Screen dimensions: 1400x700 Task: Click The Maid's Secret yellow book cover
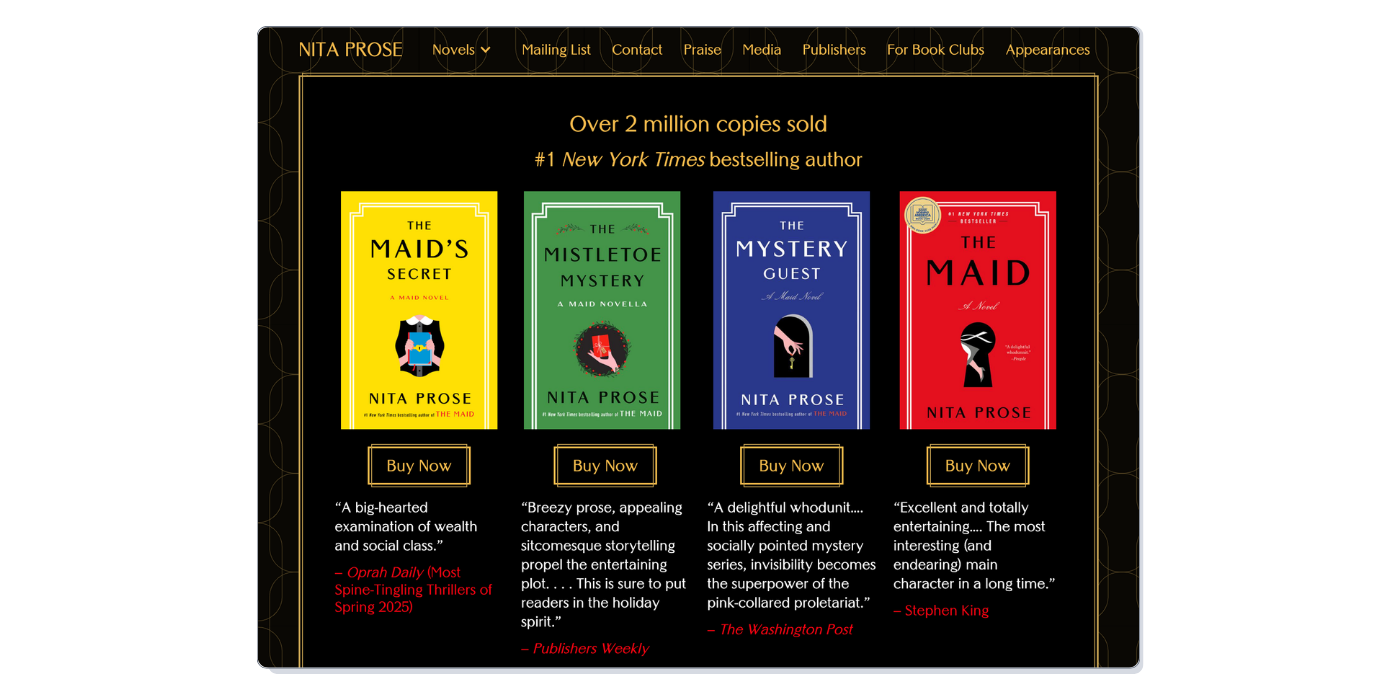(419, 310)
